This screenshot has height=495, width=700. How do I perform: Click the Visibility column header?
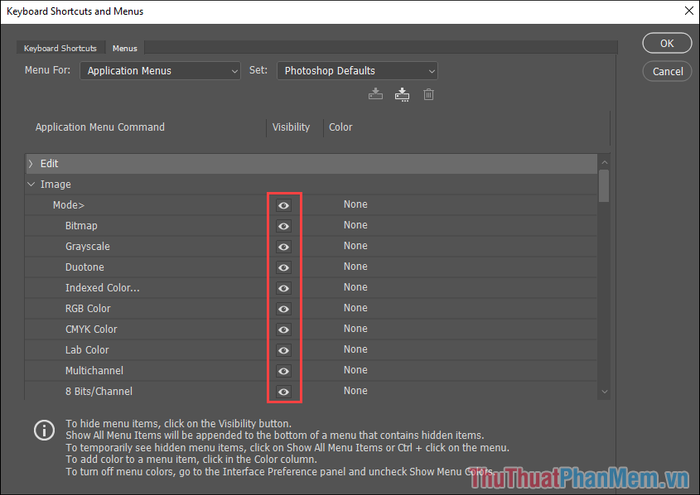click(291, 127)
